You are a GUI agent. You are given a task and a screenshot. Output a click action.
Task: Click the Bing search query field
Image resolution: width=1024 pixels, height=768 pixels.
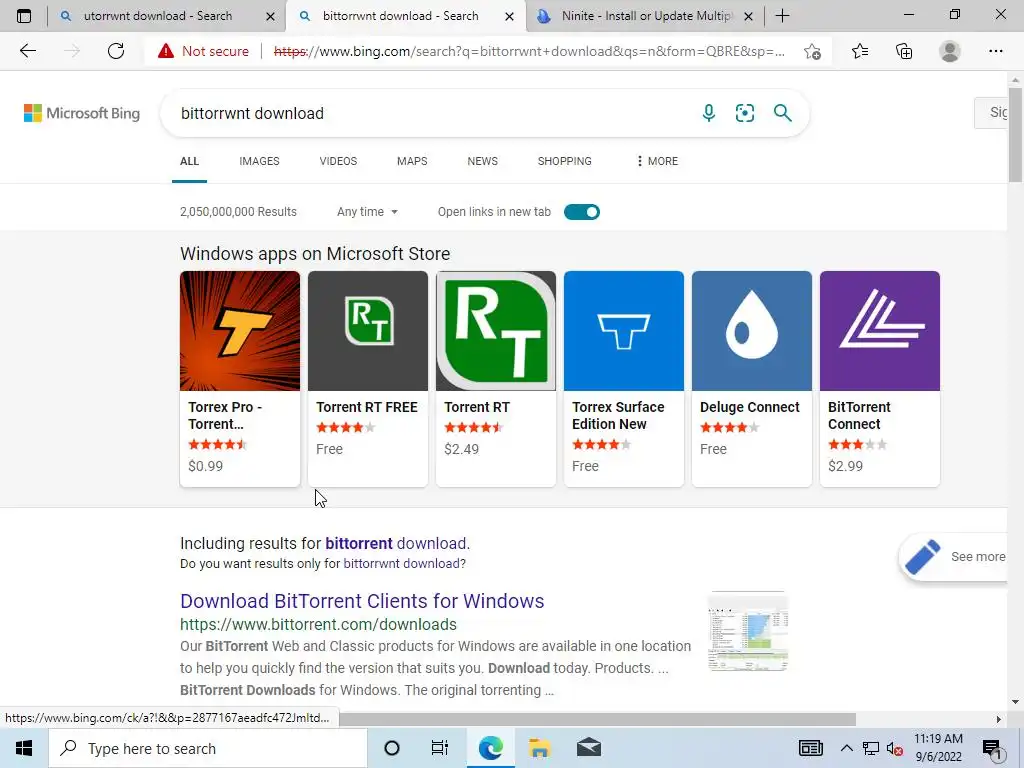pos(431,113)
